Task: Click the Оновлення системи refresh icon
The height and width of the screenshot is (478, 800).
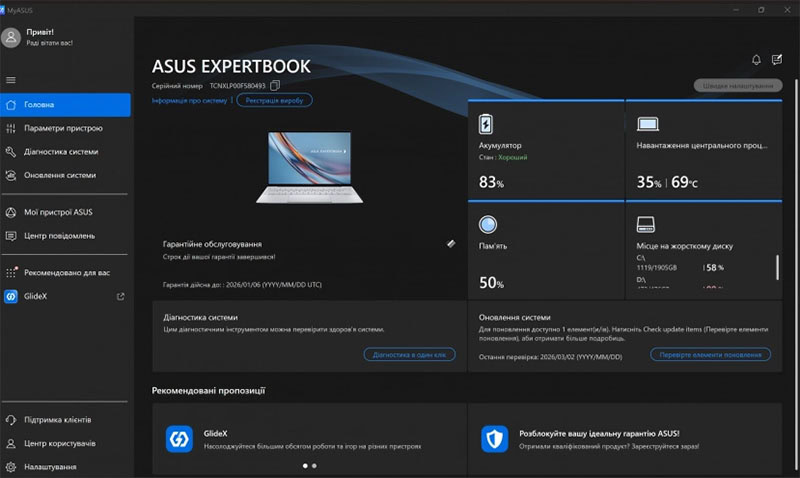Action: tap(11, 175)
